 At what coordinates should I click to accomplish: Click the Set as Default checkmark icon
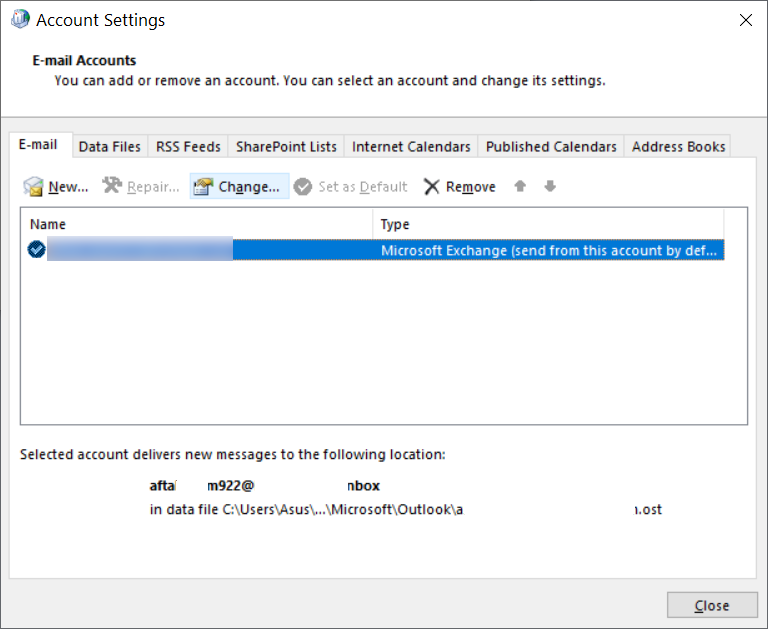303,187
